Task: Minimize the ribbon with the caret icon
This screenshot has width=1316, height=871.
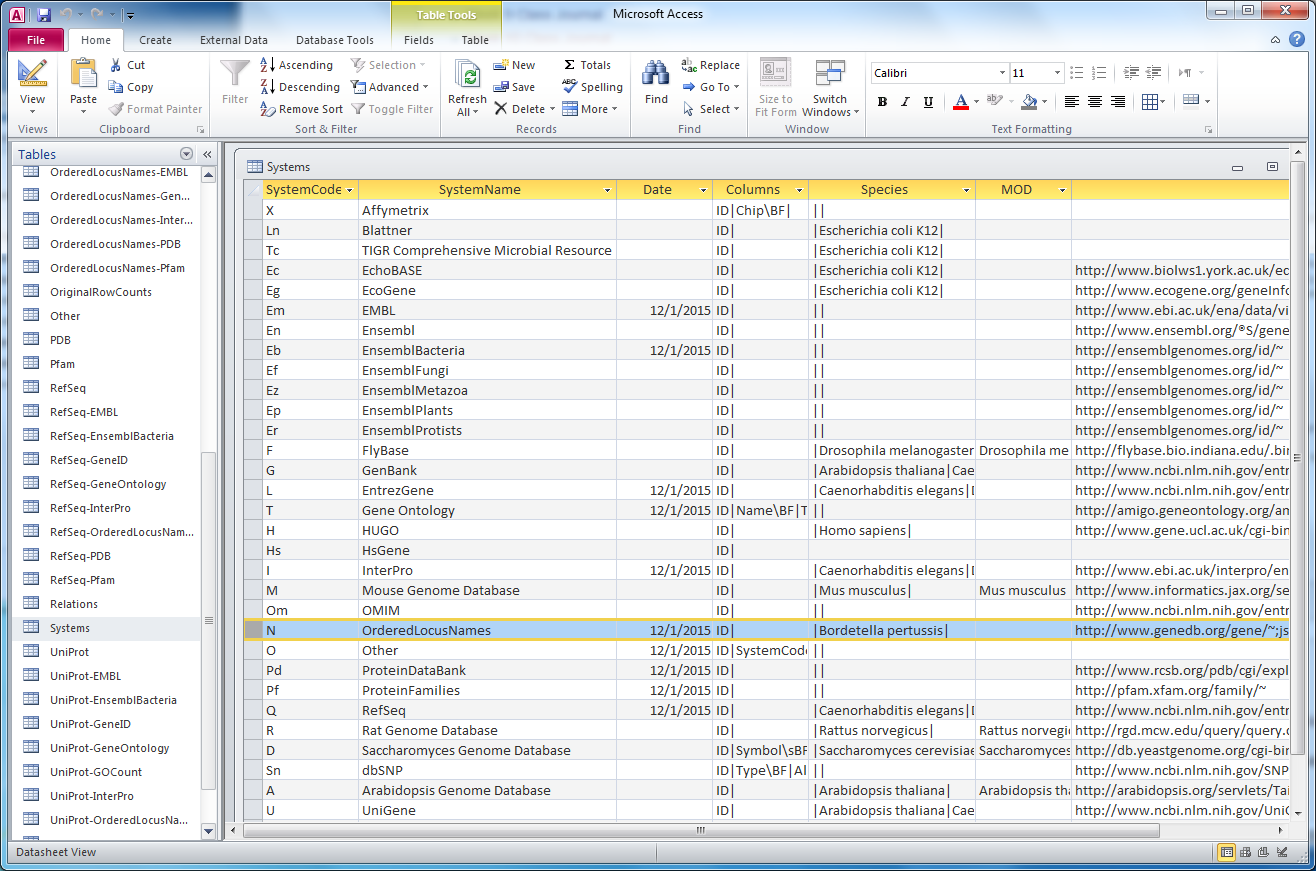Action: click(x=1275, y=40)
